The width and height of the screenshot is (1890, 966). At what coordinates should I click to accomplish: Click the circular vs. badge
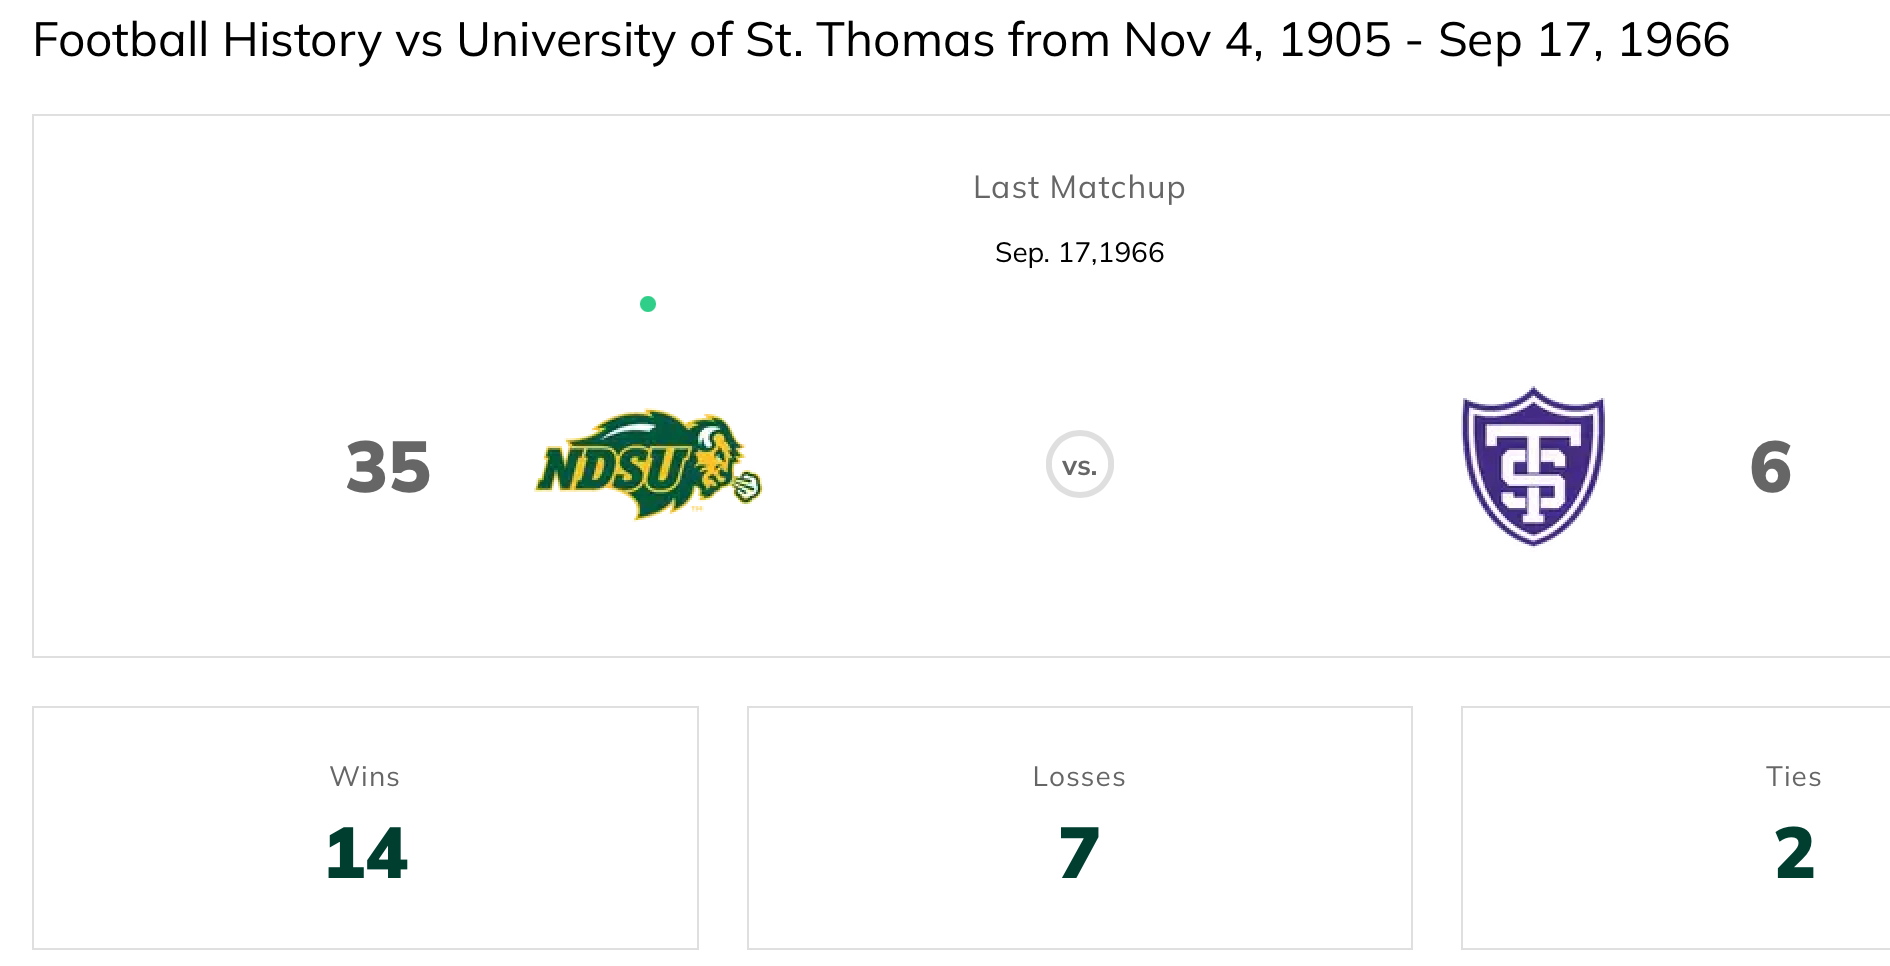(1079, 465)
